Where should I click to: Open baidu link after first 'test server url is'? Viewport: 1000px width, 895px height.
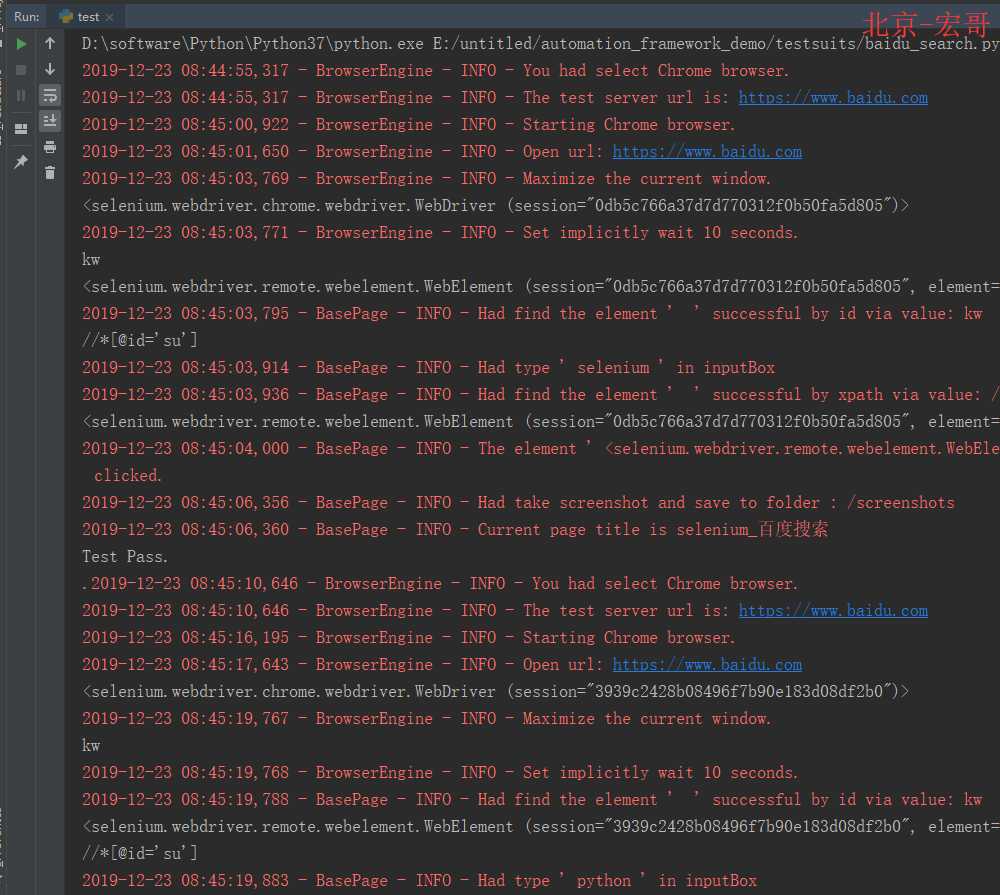[x=833, y=98]
